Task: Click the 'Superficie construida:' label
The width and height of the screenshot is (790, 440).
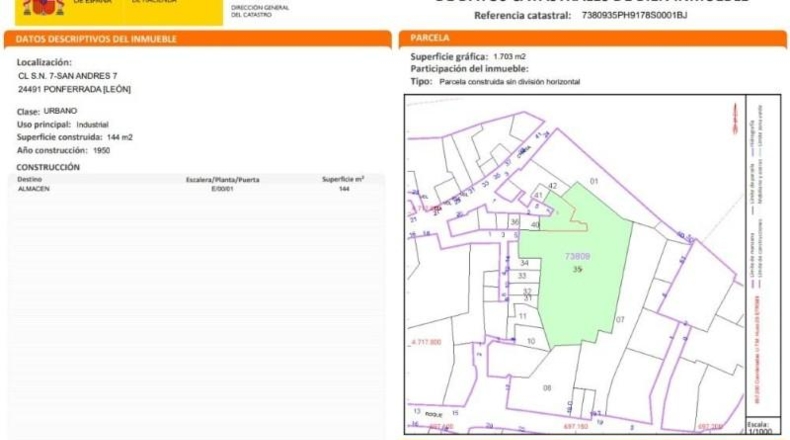Action: 59,137
